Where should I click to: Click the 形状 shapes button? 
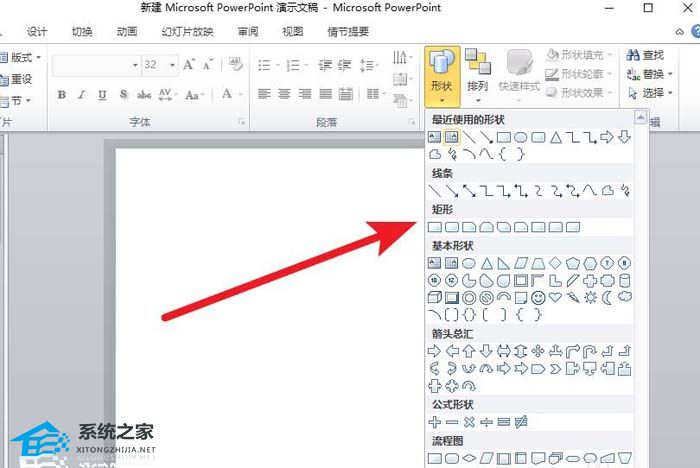coord(442,76)
